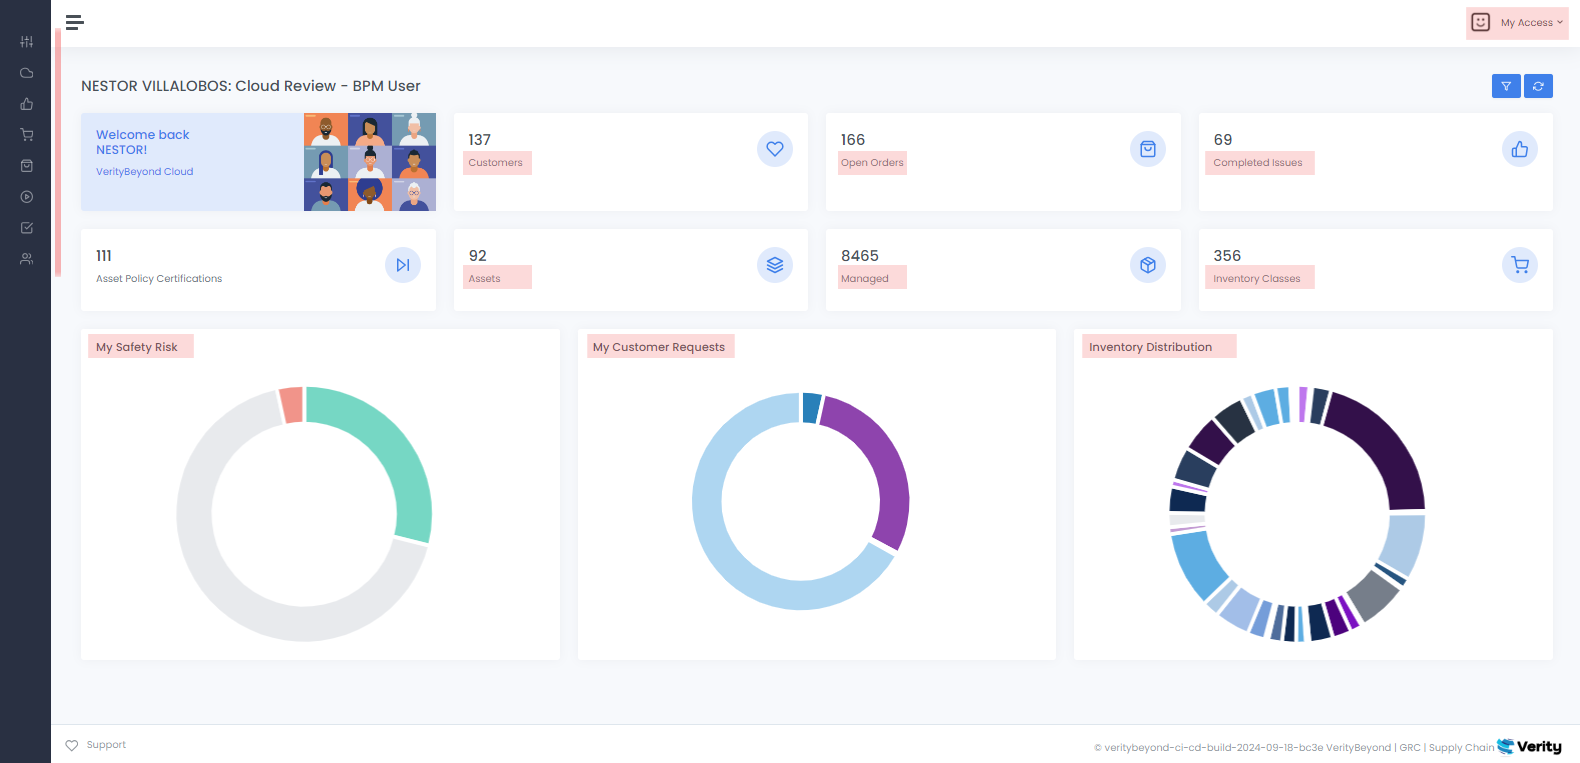Screen dimensions: 1580x763
Task: Open the thumbs-up sidebar icon
Action: coord(27,104)
